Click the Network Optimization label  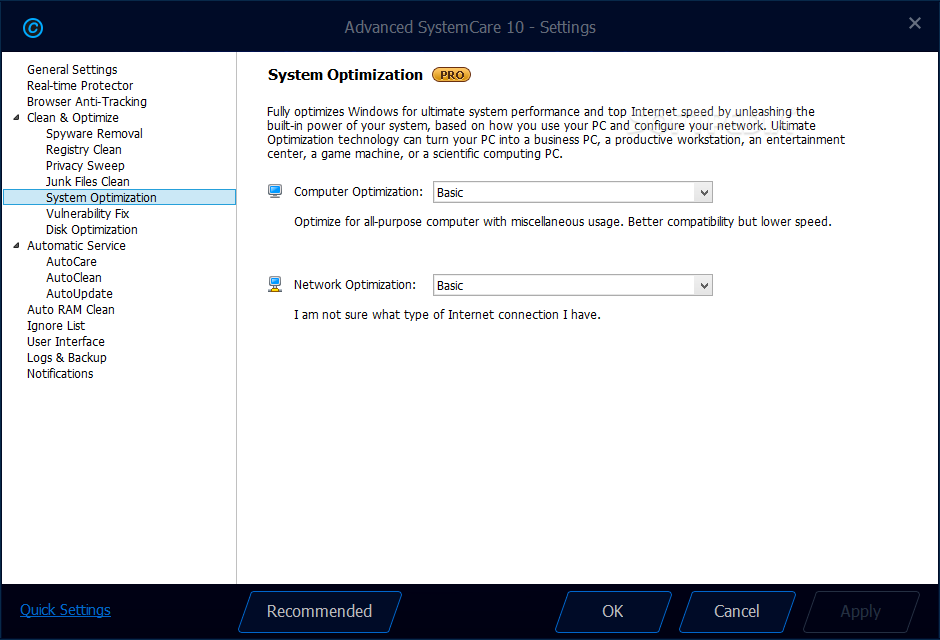(x=355, y=285)
